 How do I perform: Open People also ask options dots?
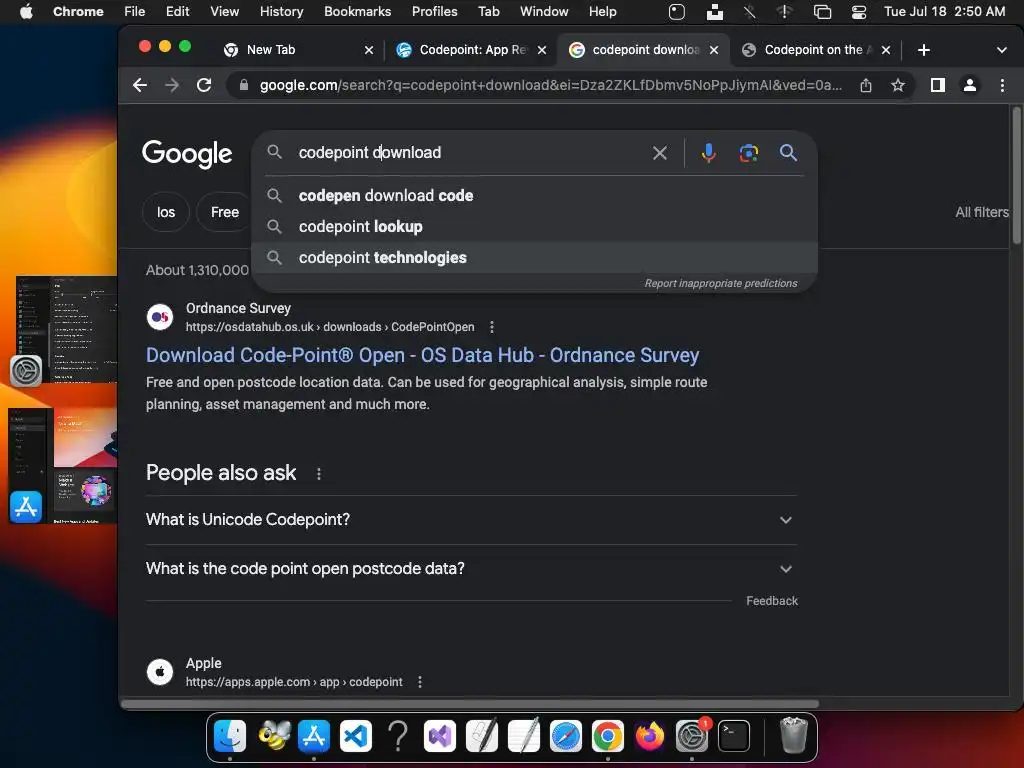click(319, 473)
